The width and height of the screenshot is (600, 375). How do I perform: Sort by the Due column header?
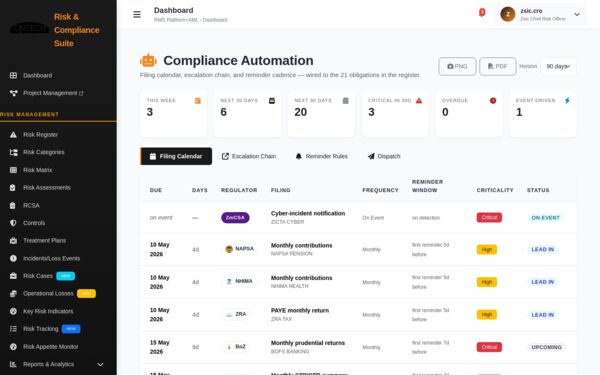pyautogui.click(x=156, y=190)
